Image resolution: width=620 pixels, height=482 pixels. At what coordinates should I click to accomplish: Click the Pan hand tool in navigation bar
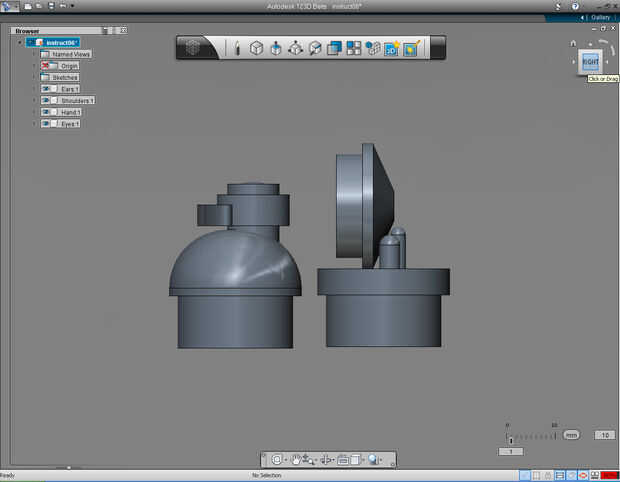(x=297, y=459)
